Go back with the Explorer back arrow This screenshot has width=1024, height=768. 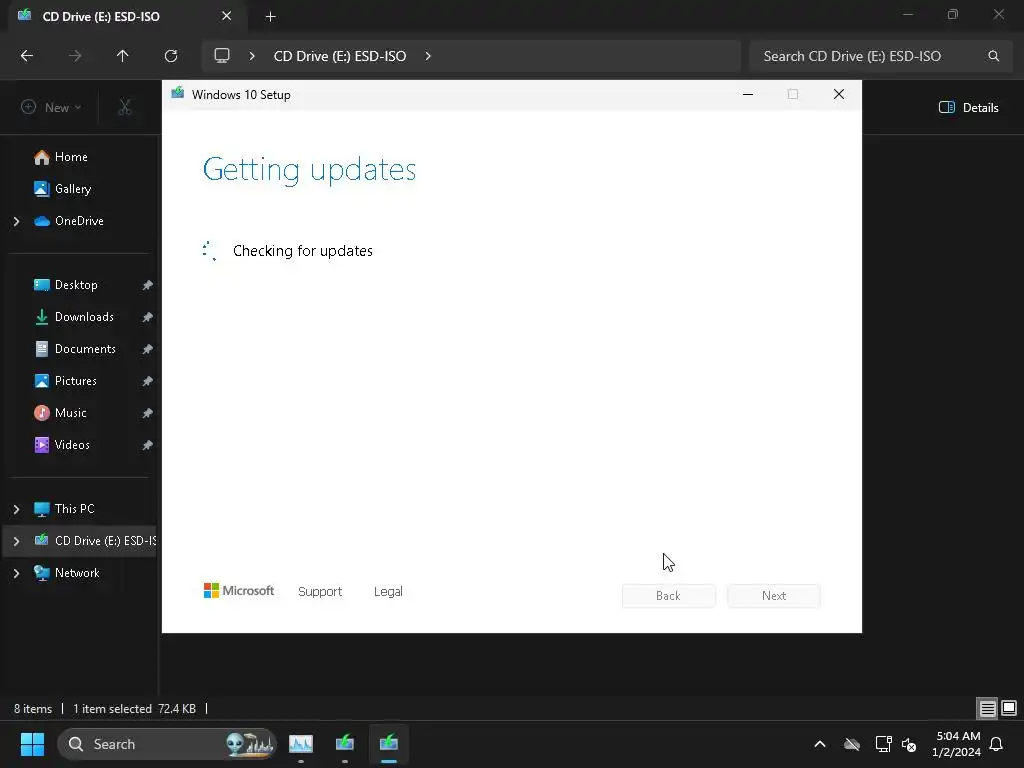[27, 56]
